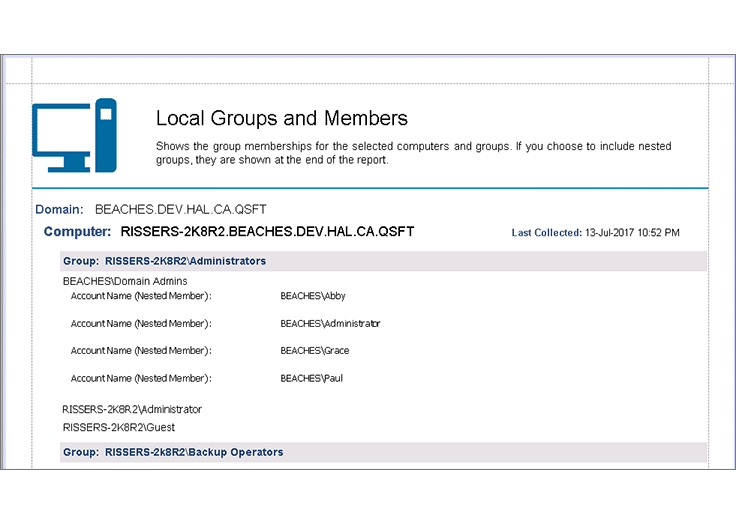Click Account Name label beside BEACHES\Grace
This screenshot has height=523, width=736.
point(141,351)
